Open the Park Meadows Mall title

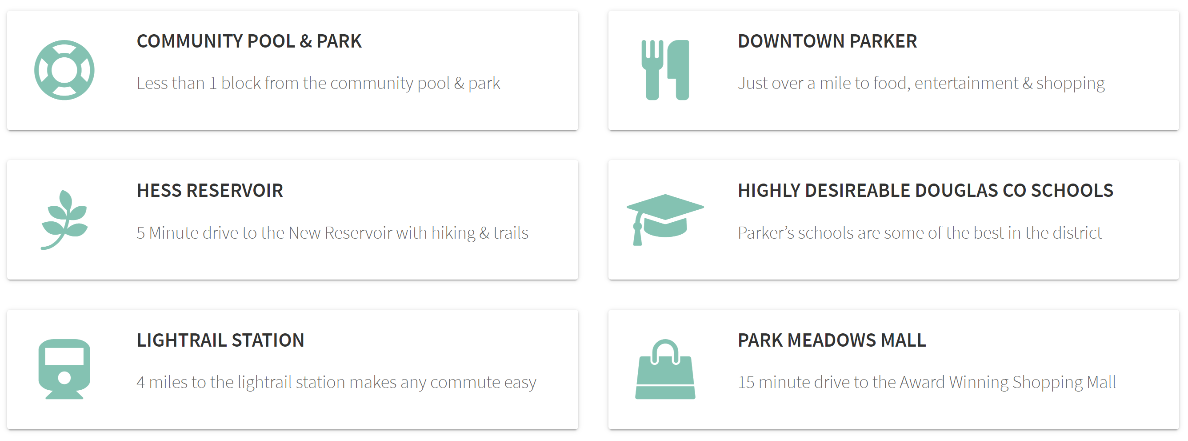[832, 340]
